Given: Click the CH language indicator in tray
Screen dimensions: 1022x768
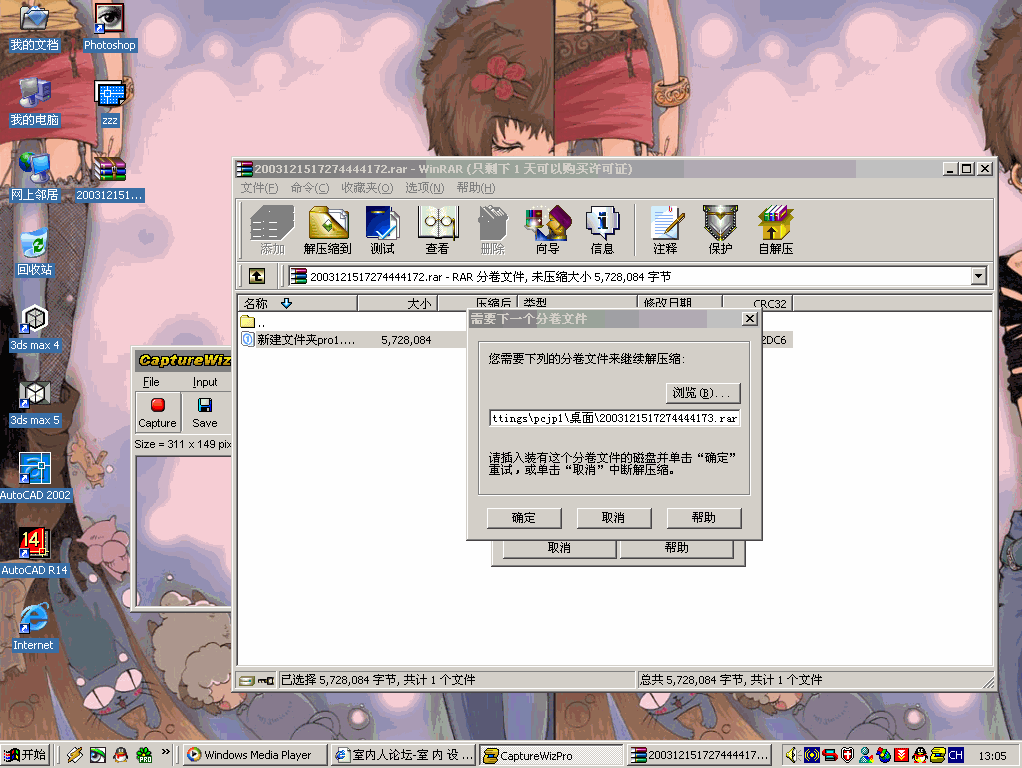Looking at the screenshot, I should pyautogui.click(x=956, y=755).
